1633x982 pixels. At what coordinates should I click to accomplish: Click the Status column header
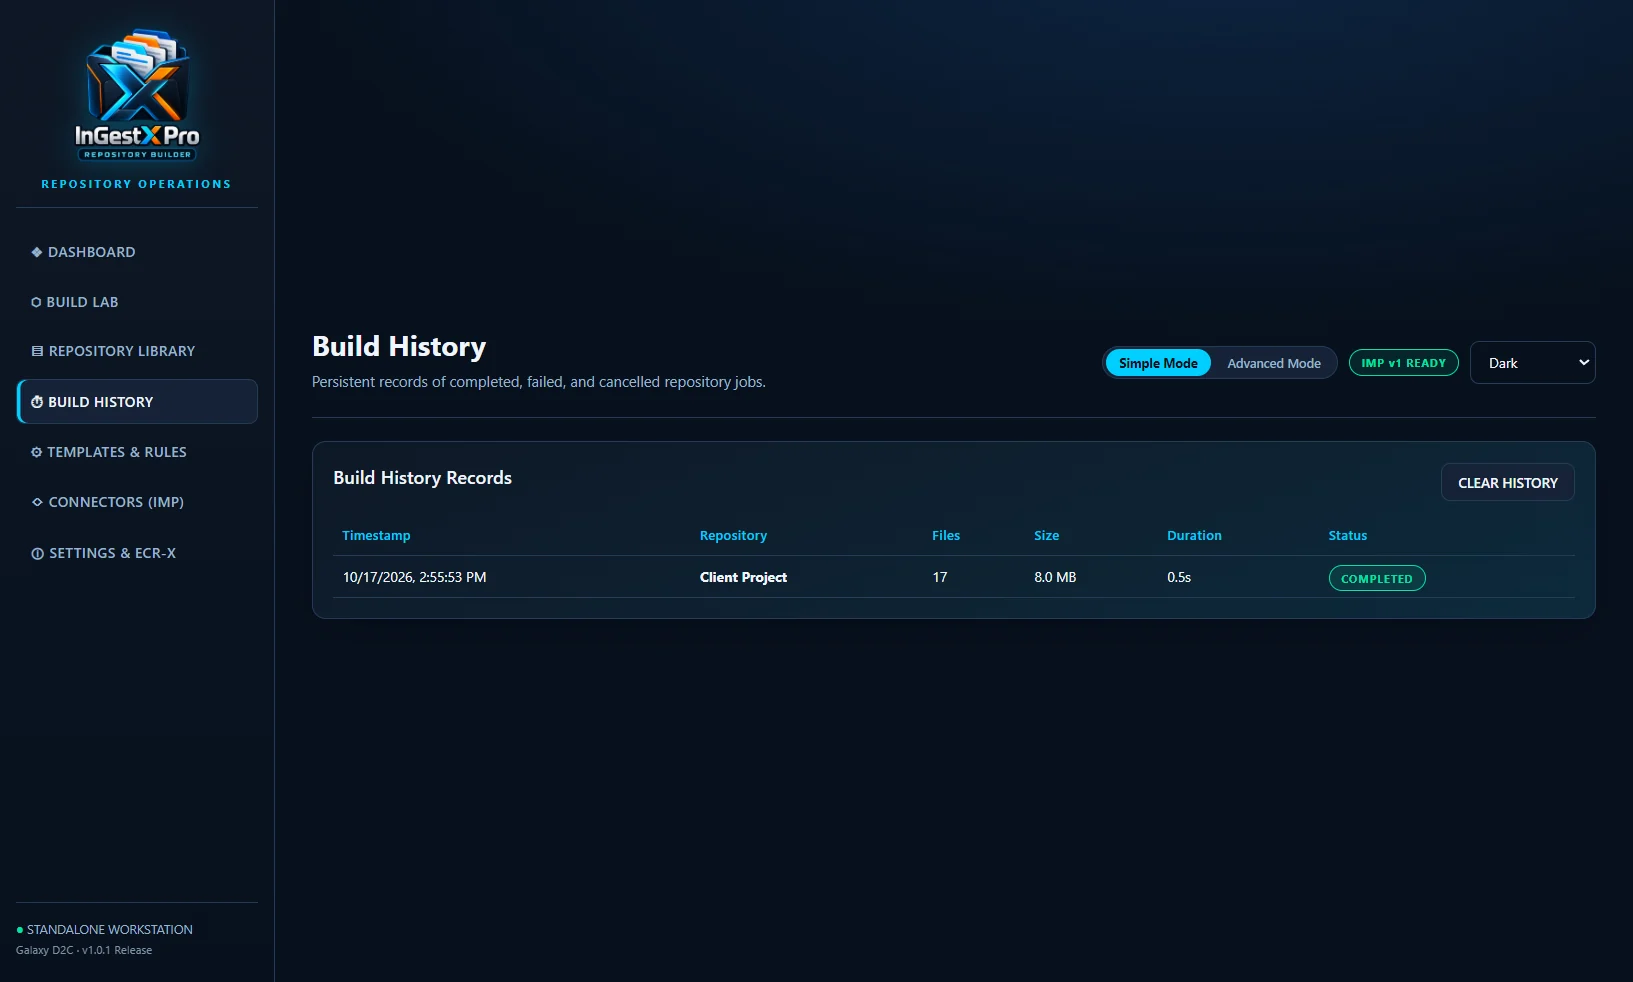tap(1347, 535)
